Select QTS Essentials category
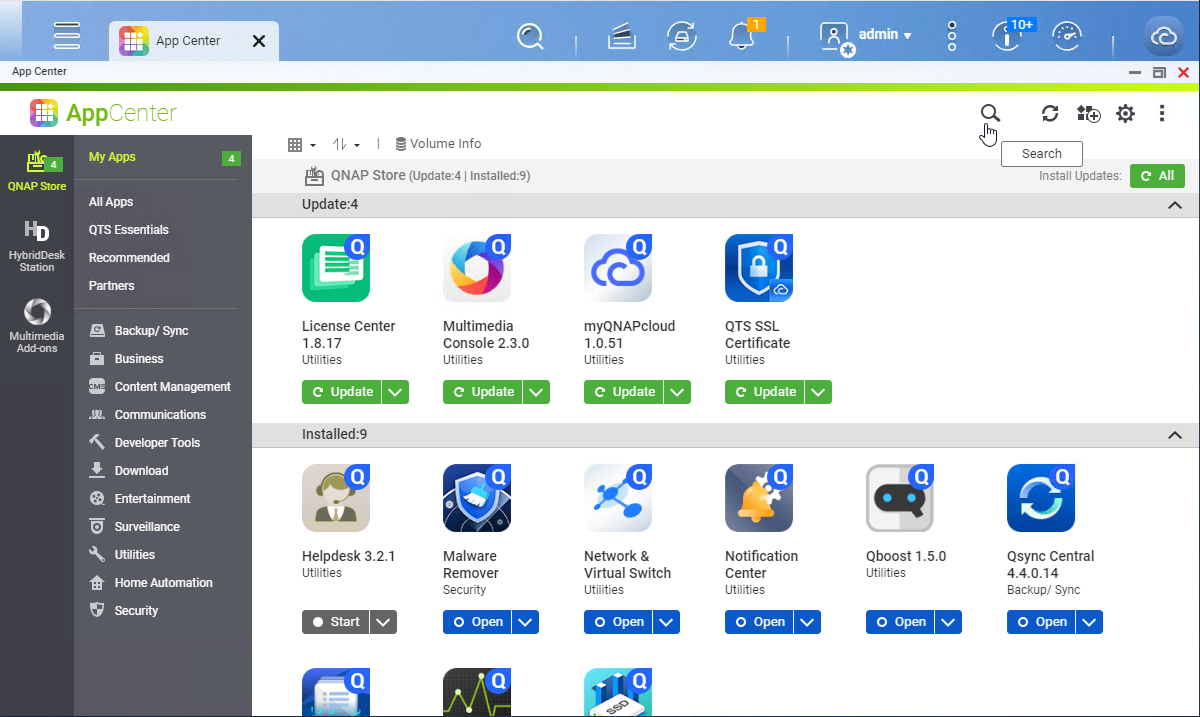Viewport: 1200px width, 717px height. tap(129, 230)
